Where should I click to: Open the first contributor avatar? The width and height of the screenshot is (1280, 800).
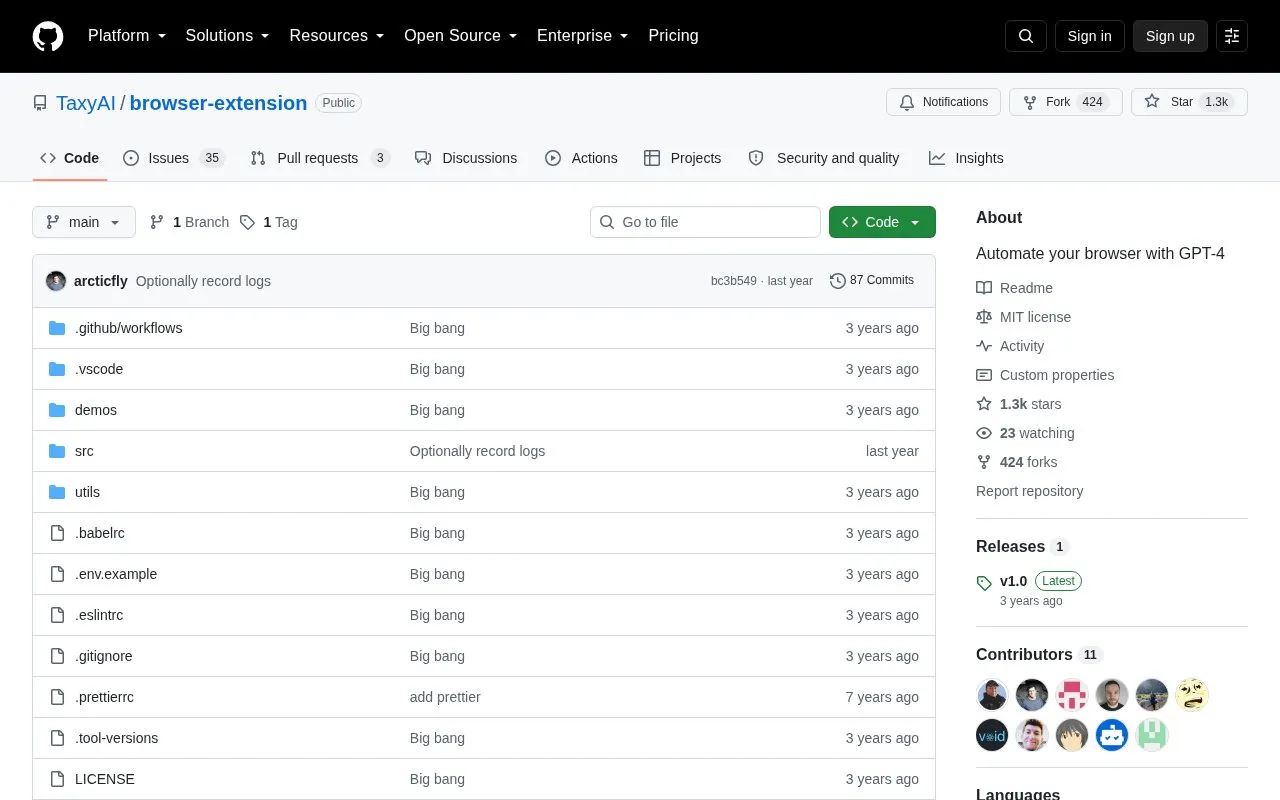click(992, 694)
